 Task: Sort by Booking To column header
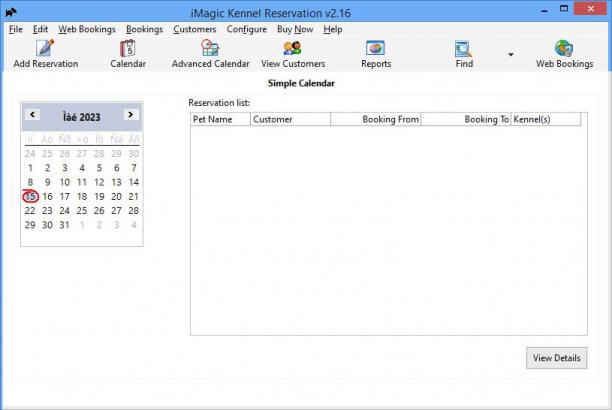(466, 119)
